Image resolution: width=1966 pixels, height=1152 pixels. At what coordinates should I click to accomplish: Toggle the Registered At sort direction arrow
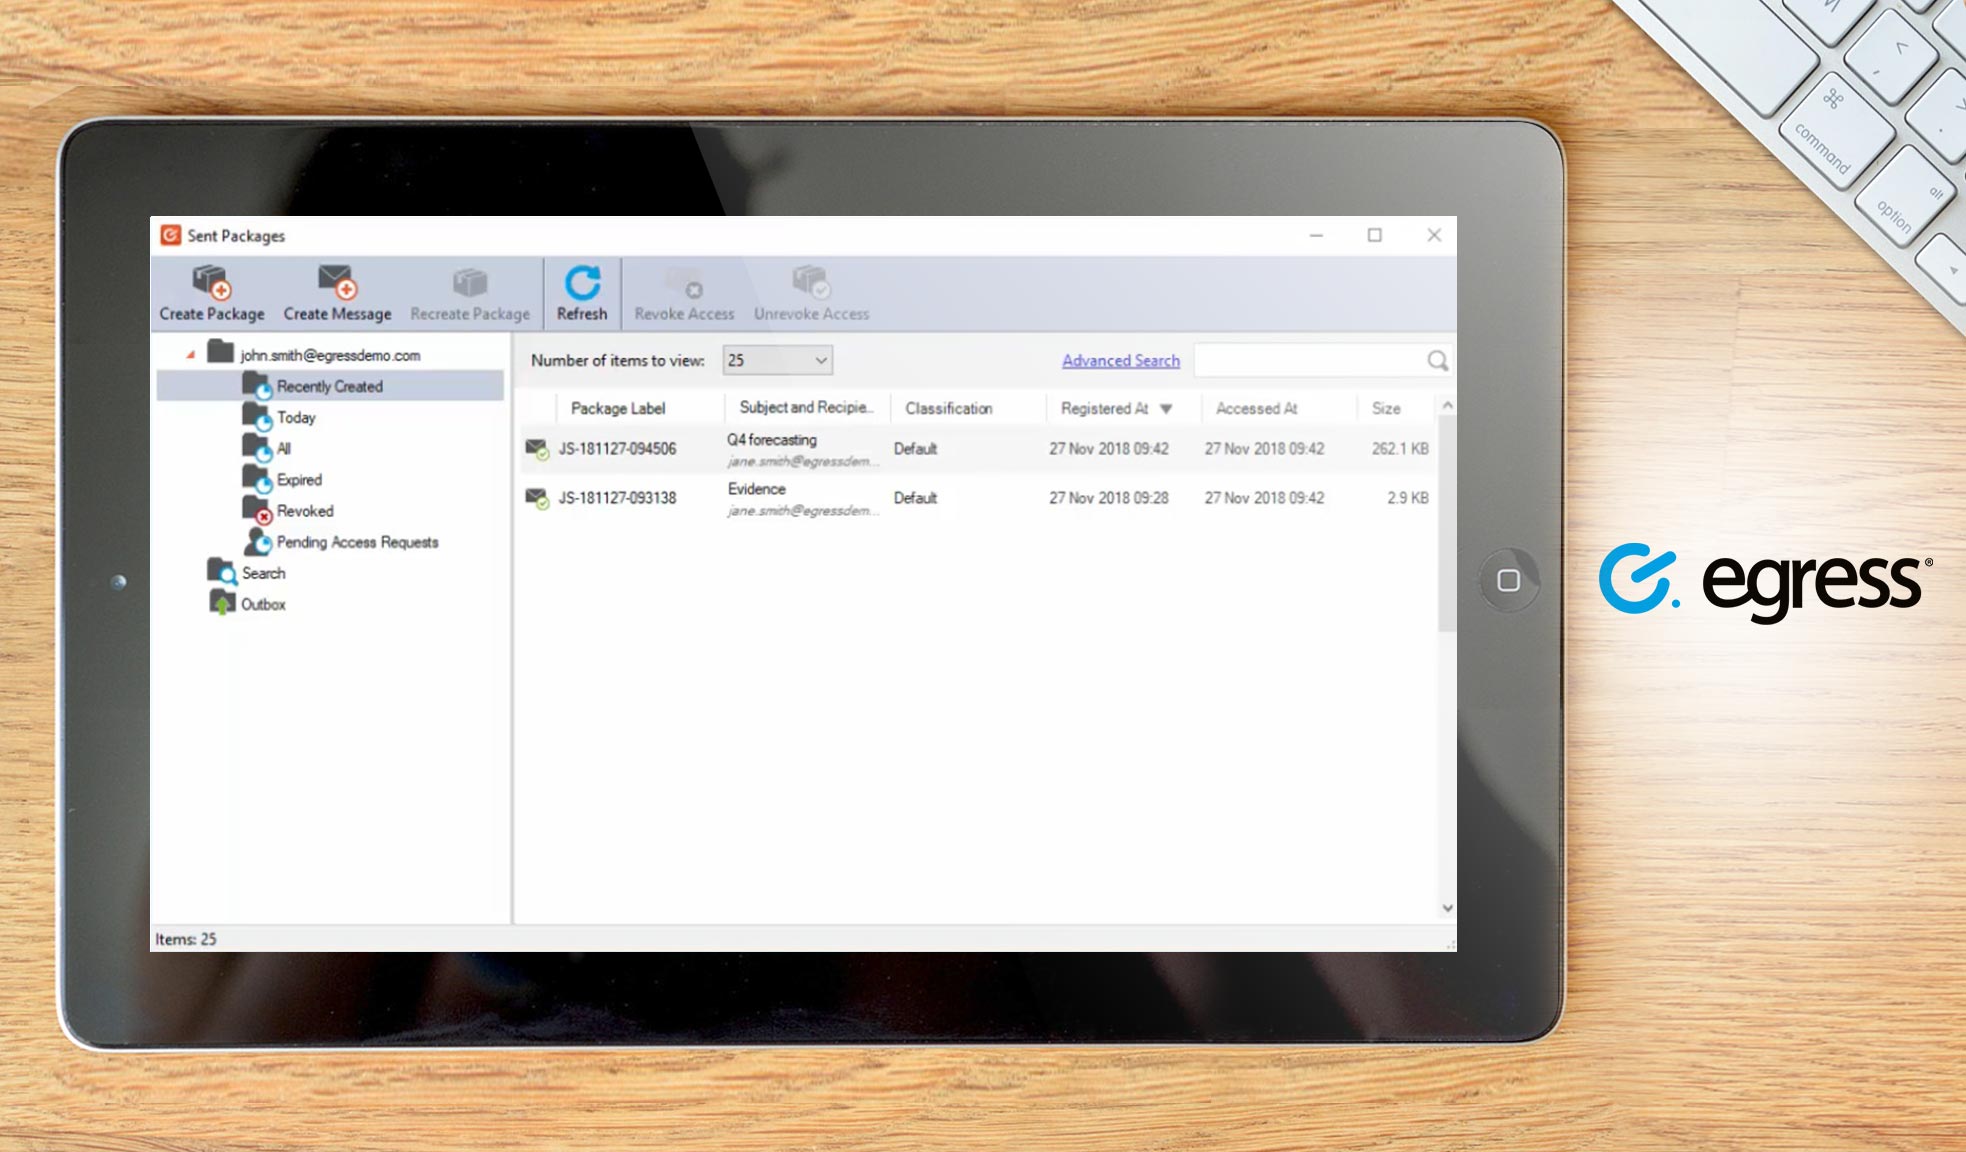pos(1166,409)
